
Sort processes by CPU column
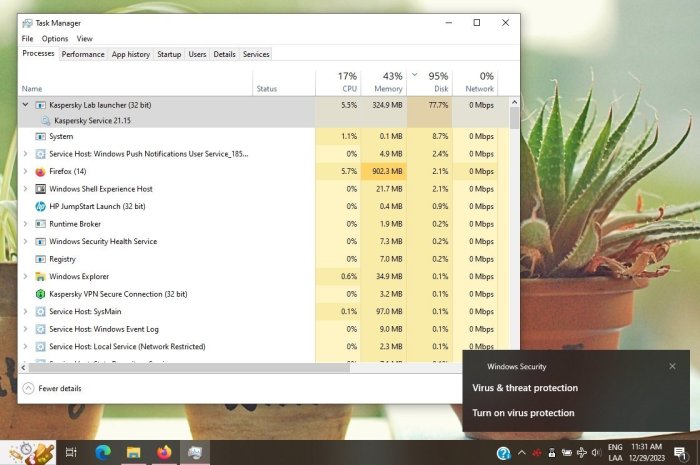pos(338,82)
